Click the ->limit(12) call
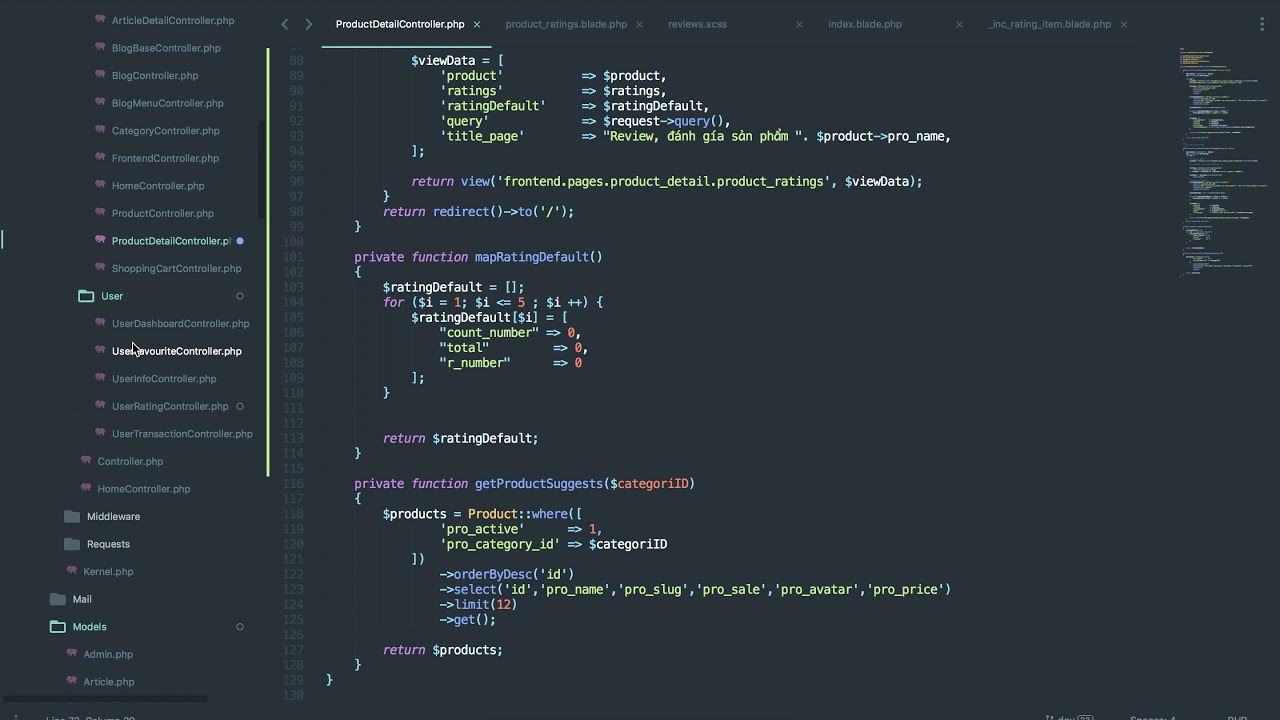The width and height of the screenshot is (1280, 720). coord(478,604)
